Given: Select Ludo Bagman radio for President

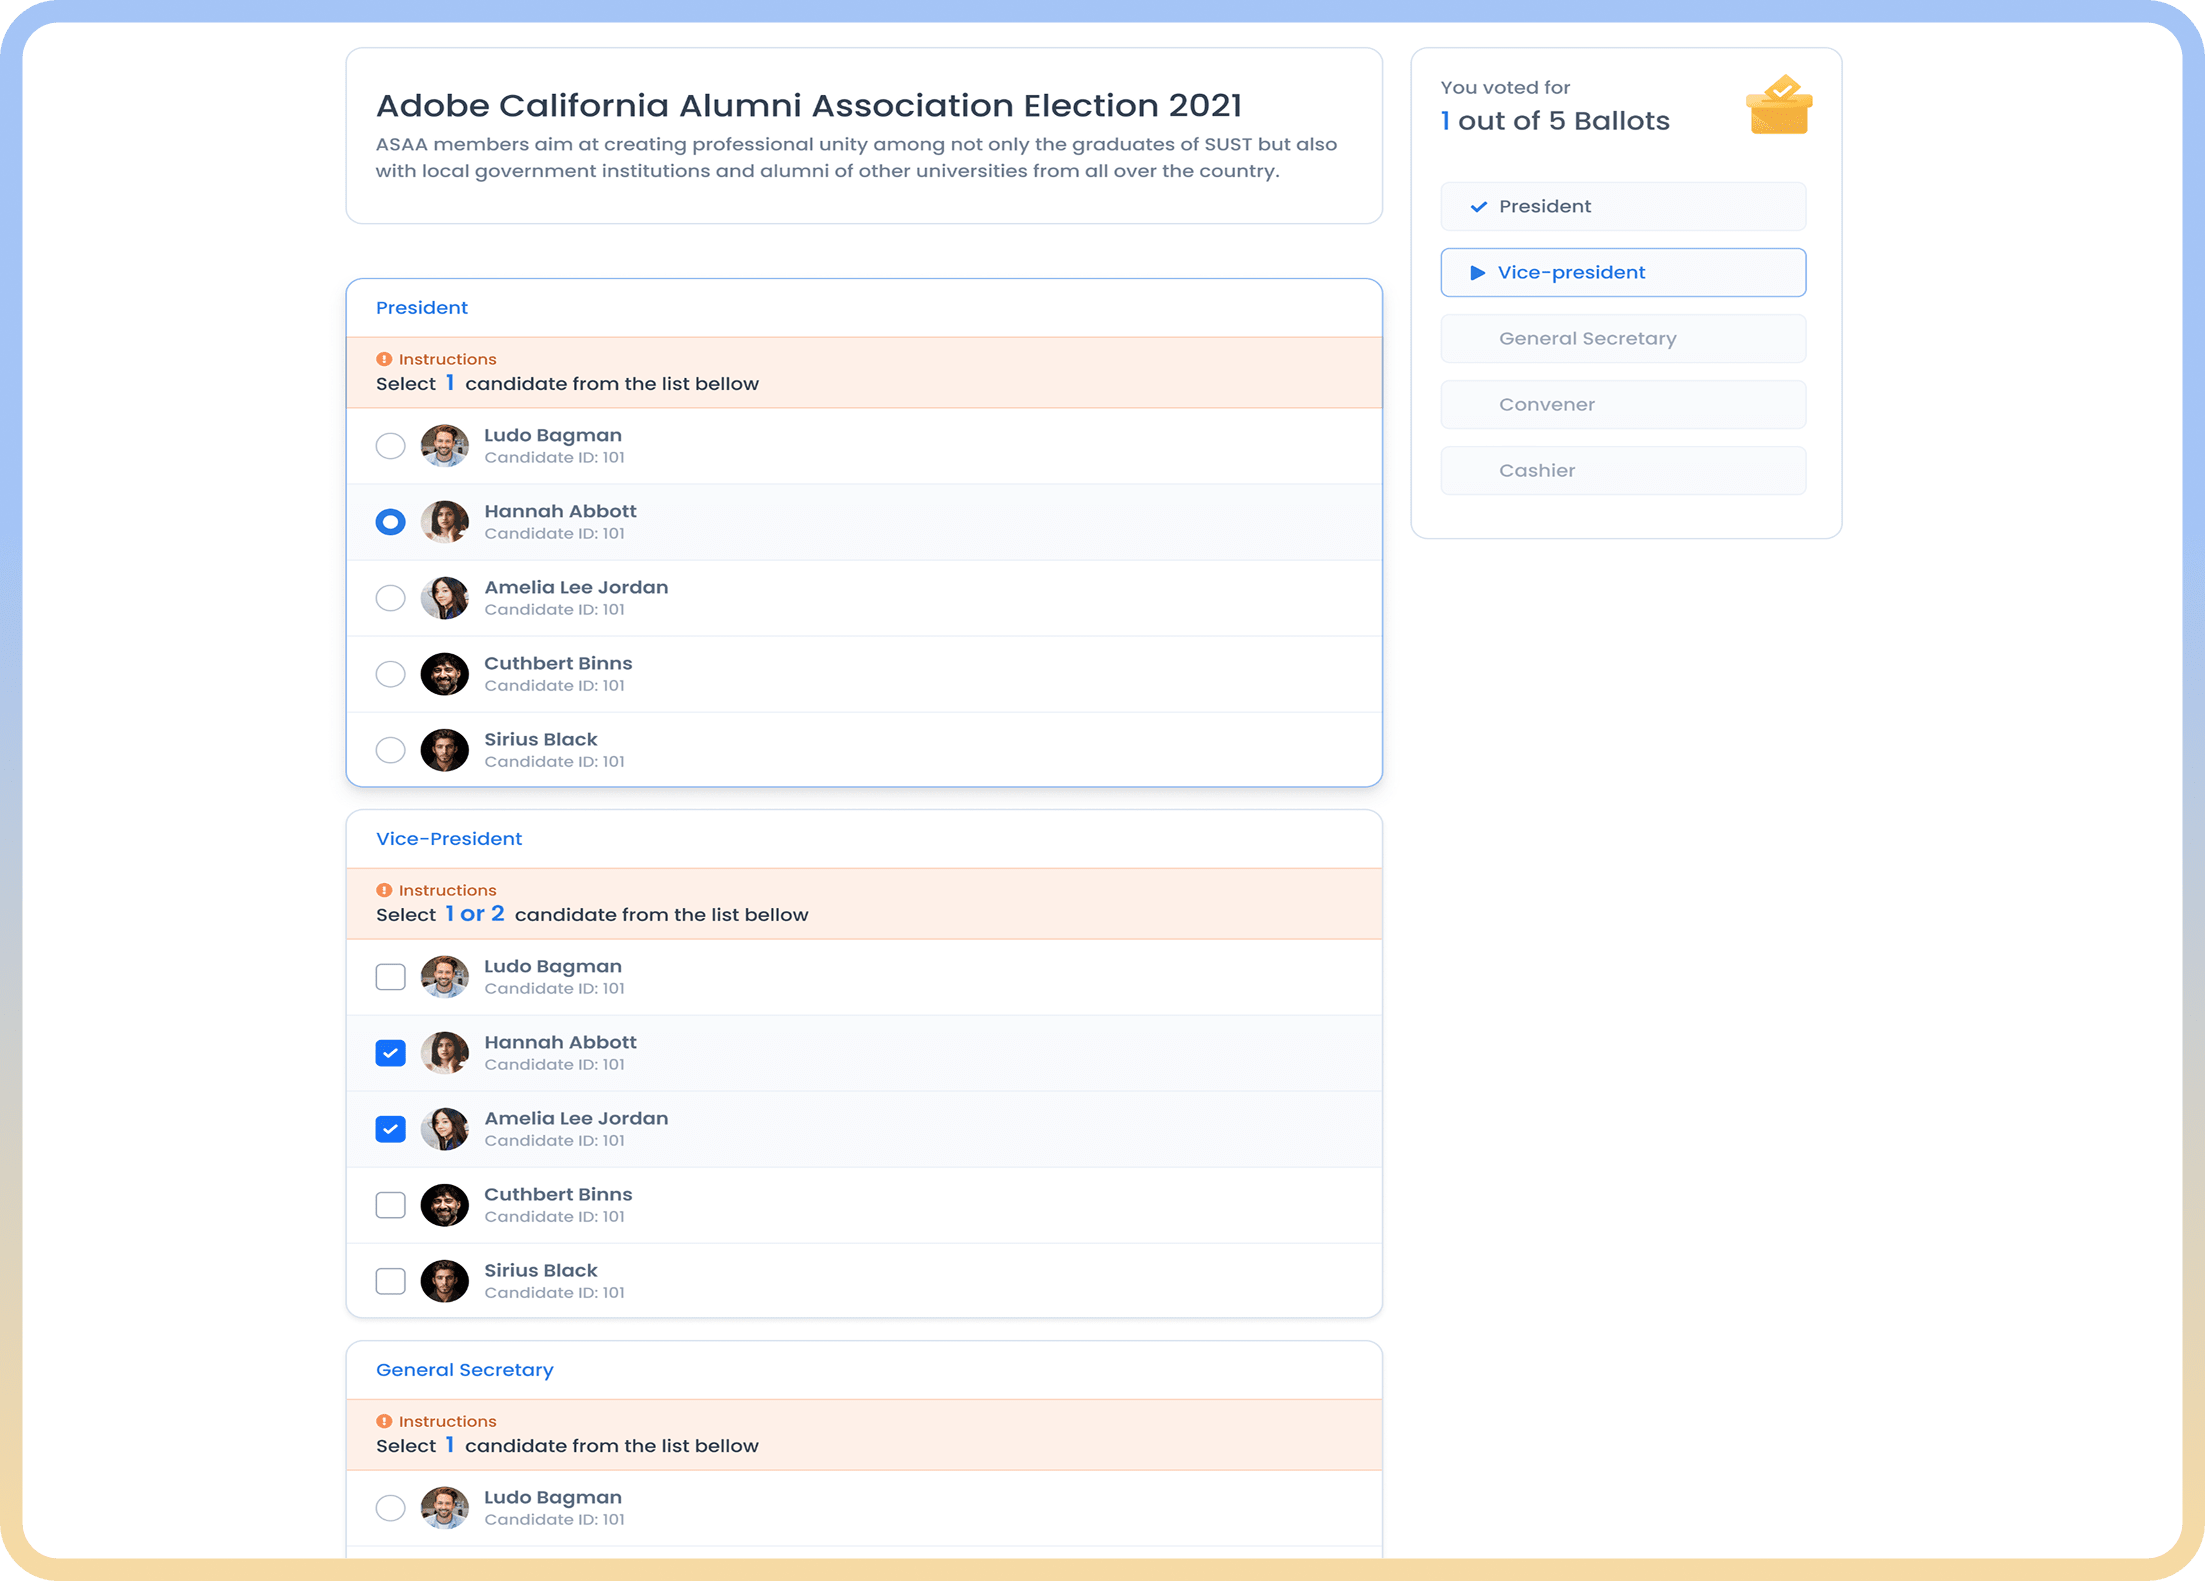Looking at the screenshot, I should point(390,446).
